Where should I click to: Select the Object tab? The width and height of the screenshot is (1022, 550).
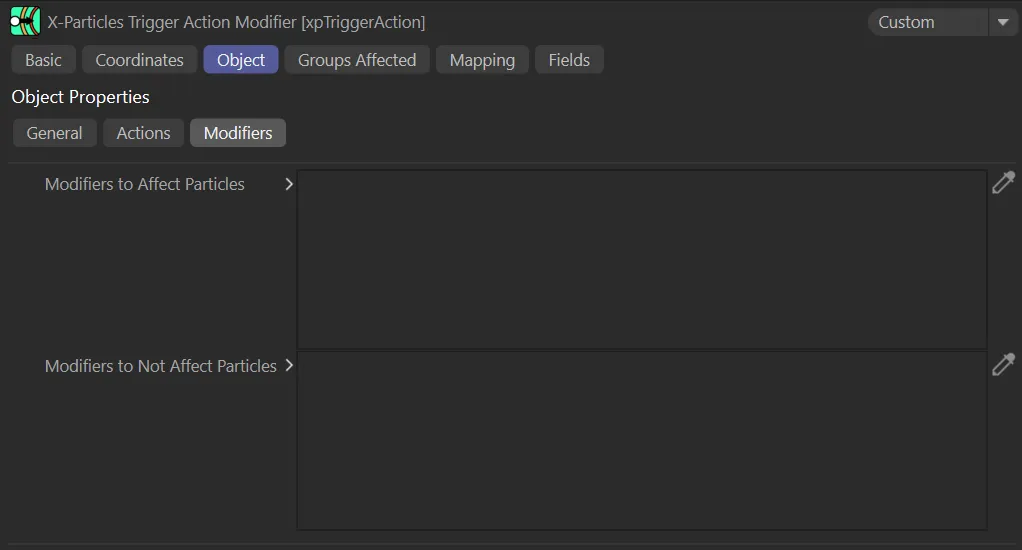point(241,60)
